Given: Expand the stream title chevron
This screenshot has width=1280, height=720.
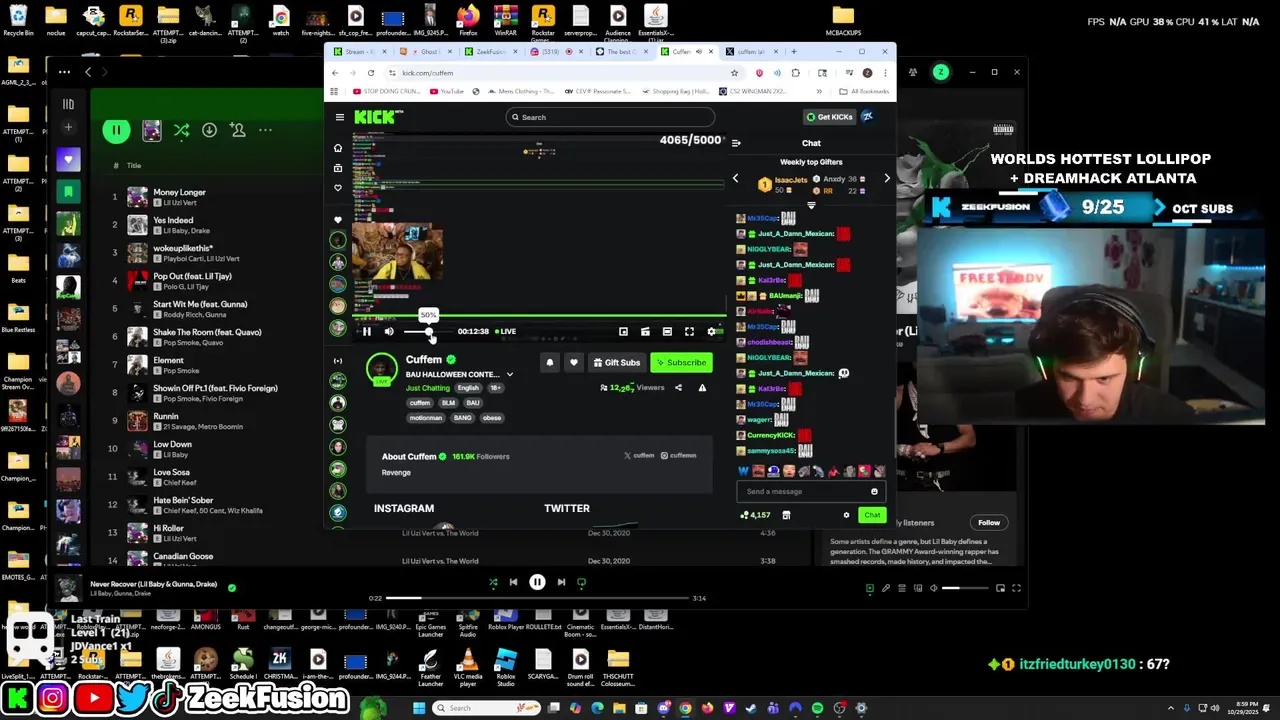Looking at the screenshot, I should [x=509, y=374].
